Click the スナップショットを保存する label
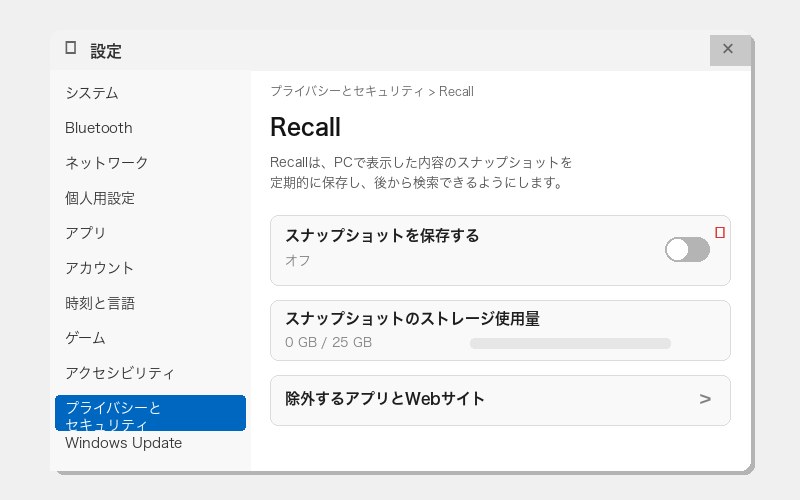Viewport: 800px width, 500px height. tap(382, 236)
